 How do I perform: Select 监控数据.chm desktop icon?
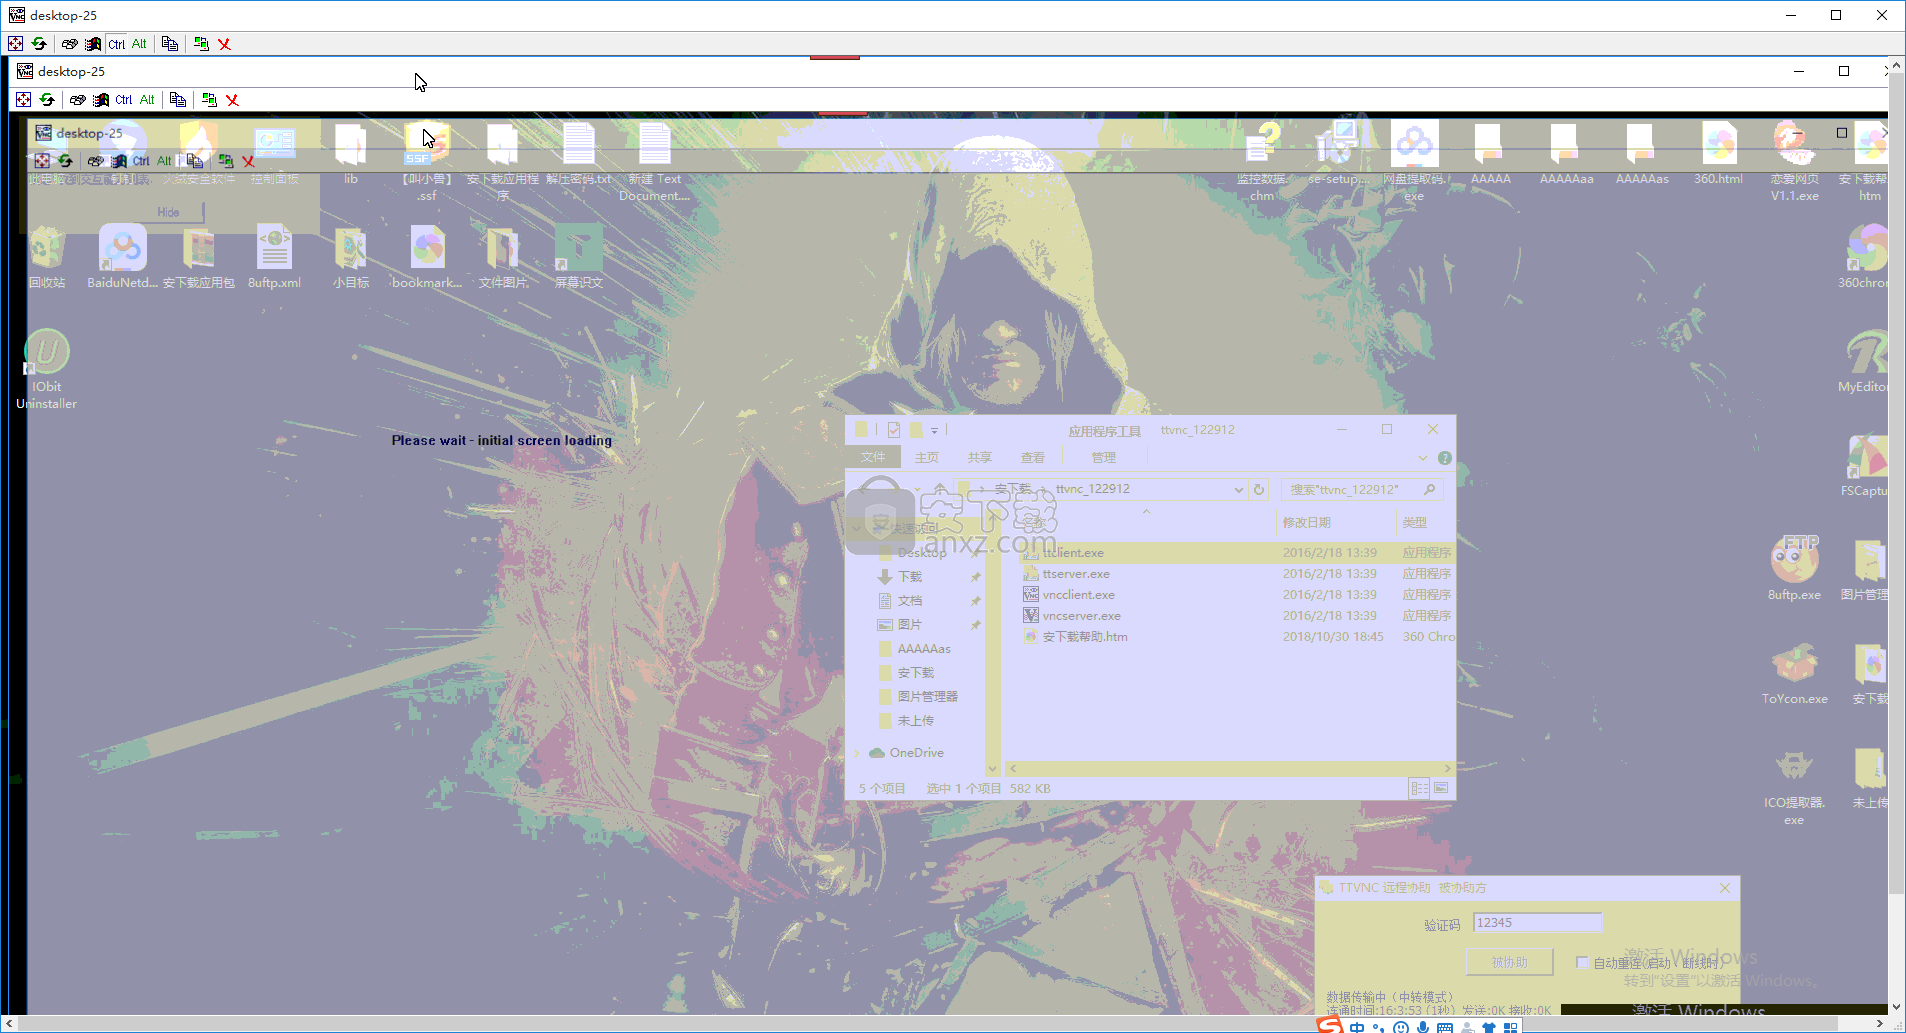[x=1262, y=163]
